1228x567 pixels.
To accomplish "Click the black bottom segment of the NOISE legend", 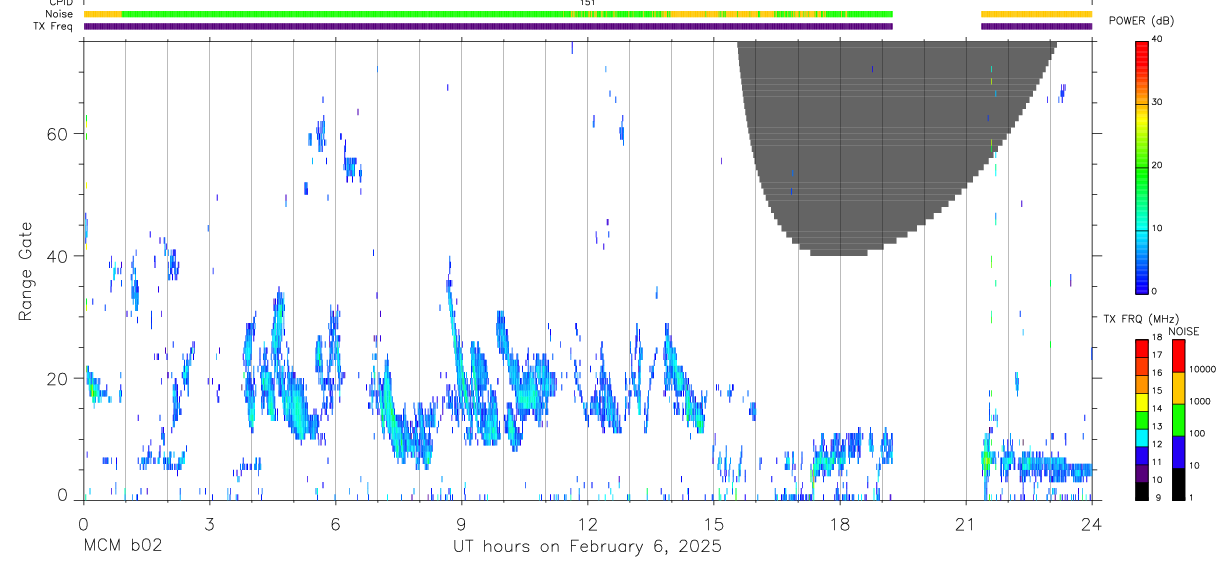I will [x=1179, y=484].
